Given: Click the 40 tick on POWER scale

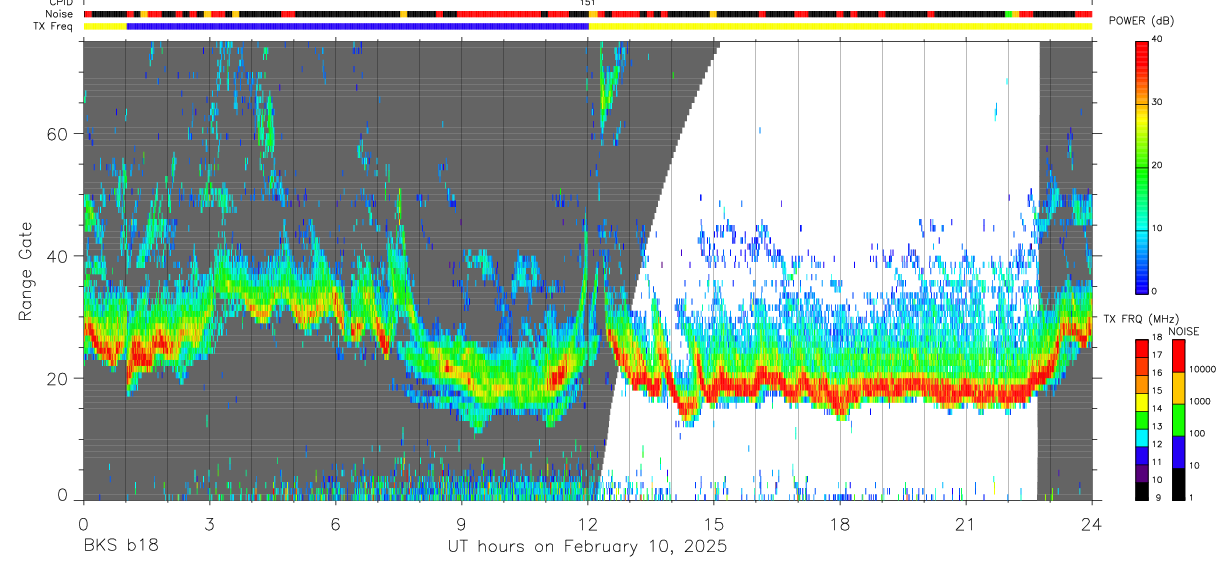Looking at the screenshot, I should tap(1158, 39).
